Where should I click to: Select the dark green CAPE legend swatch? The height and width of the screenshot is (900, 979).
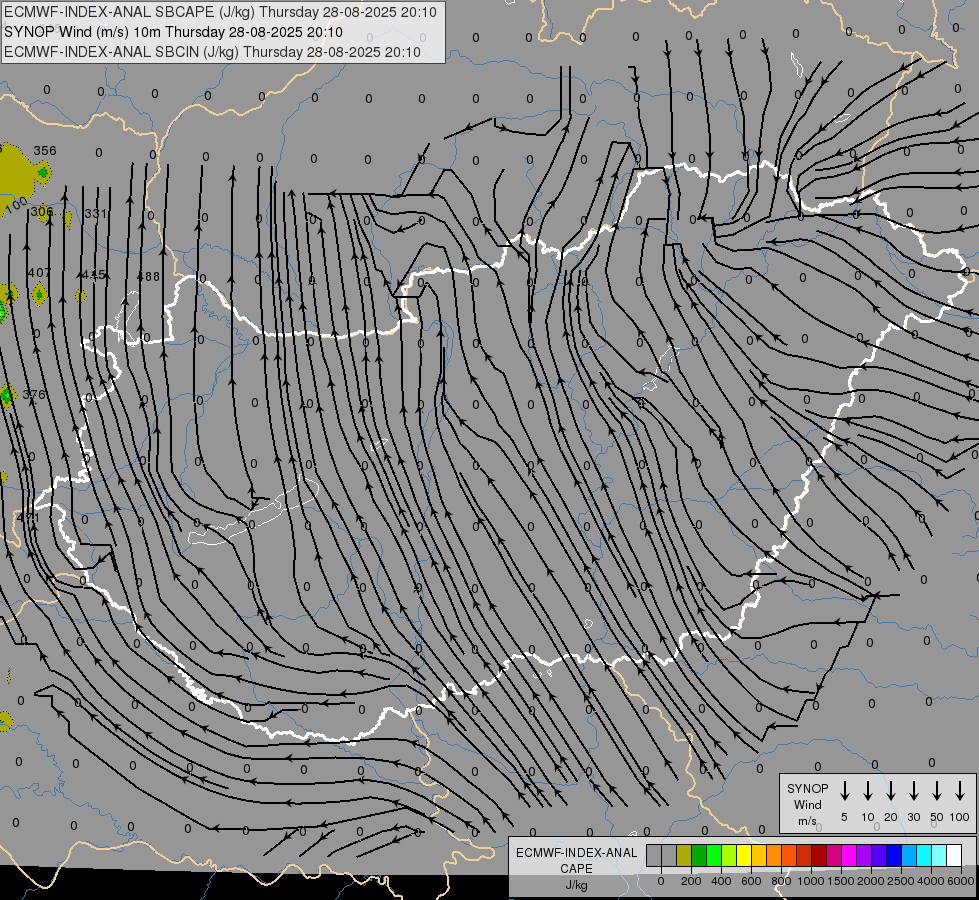(x=699, y=855)
